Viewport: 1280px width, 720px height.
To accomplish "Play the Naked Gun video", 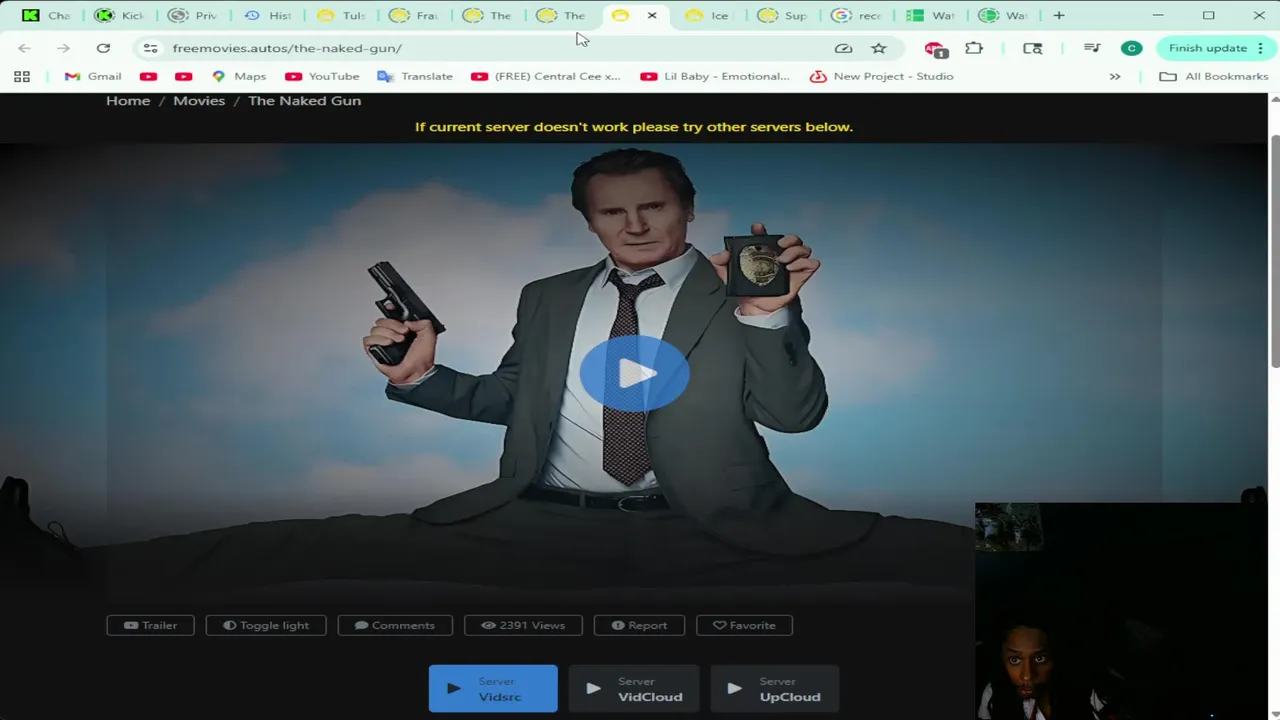I will (x=634, y=374).
